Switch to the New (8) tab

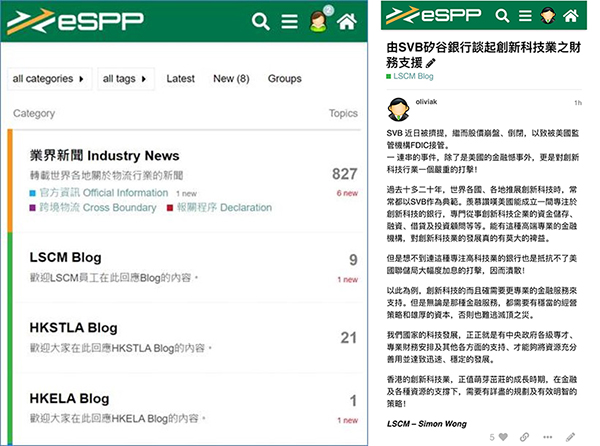[x=231, y=78]
